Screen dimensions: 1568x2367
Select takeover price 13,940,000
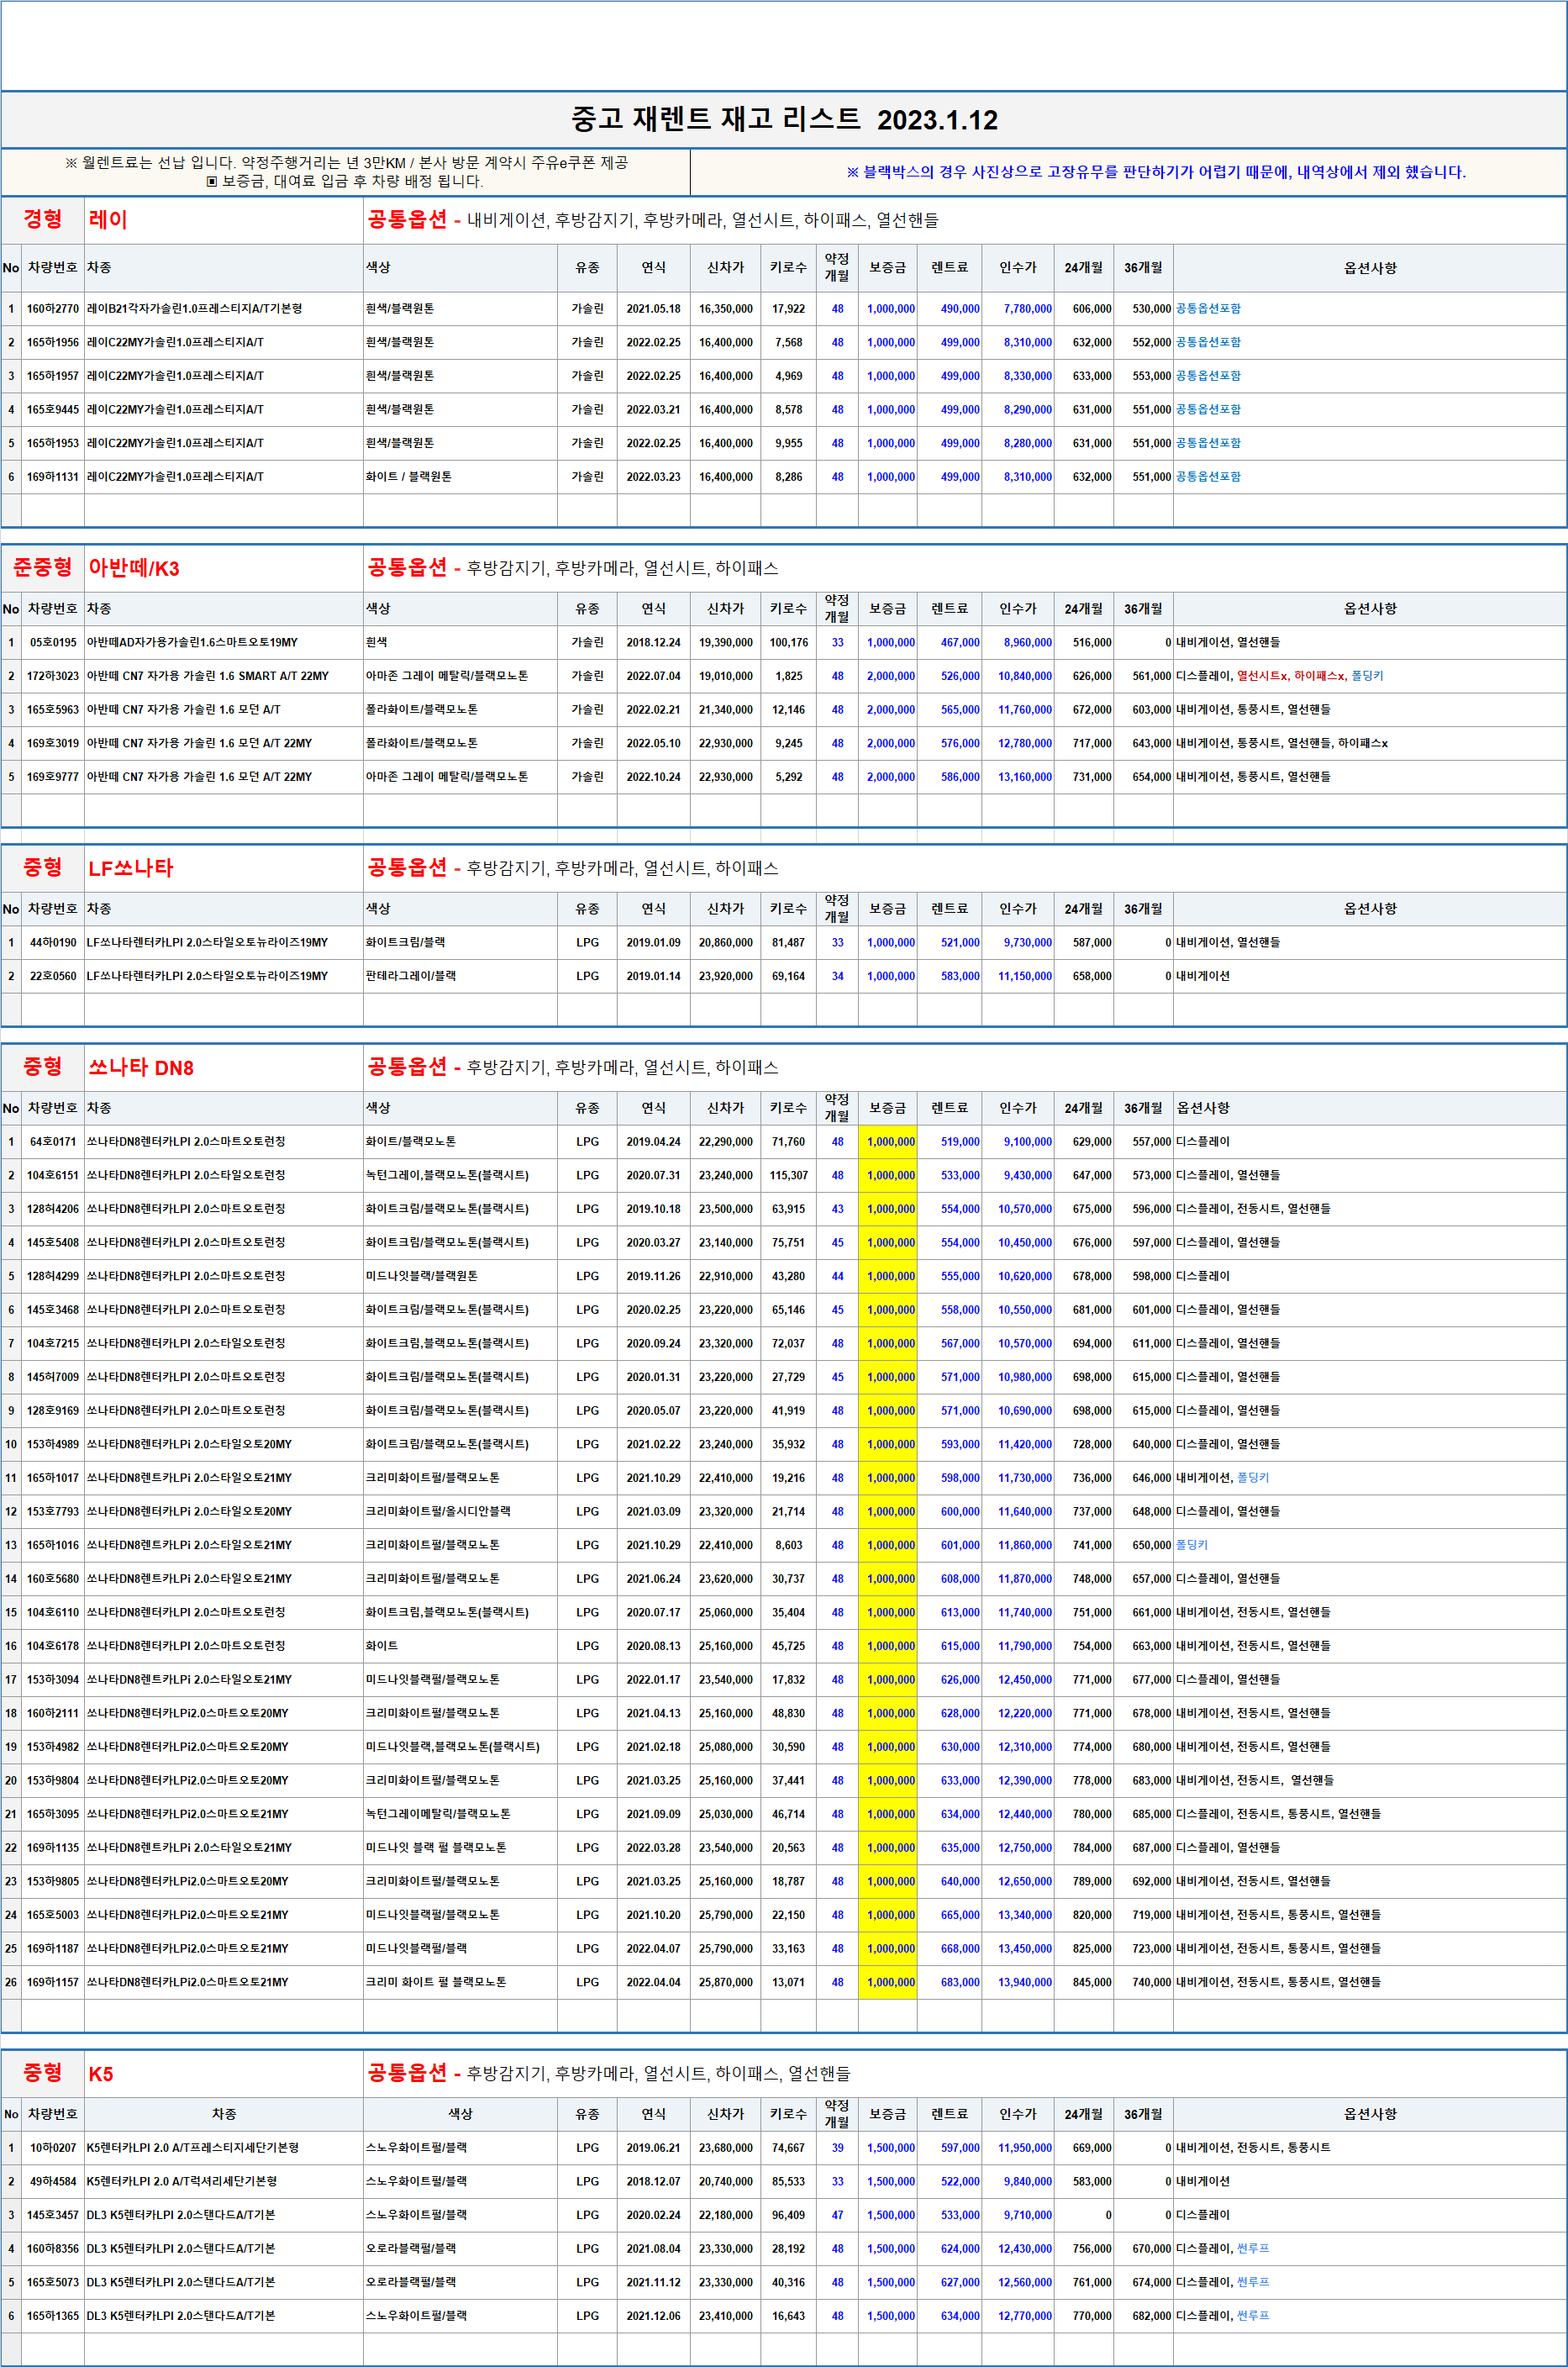(1025, 1982)
